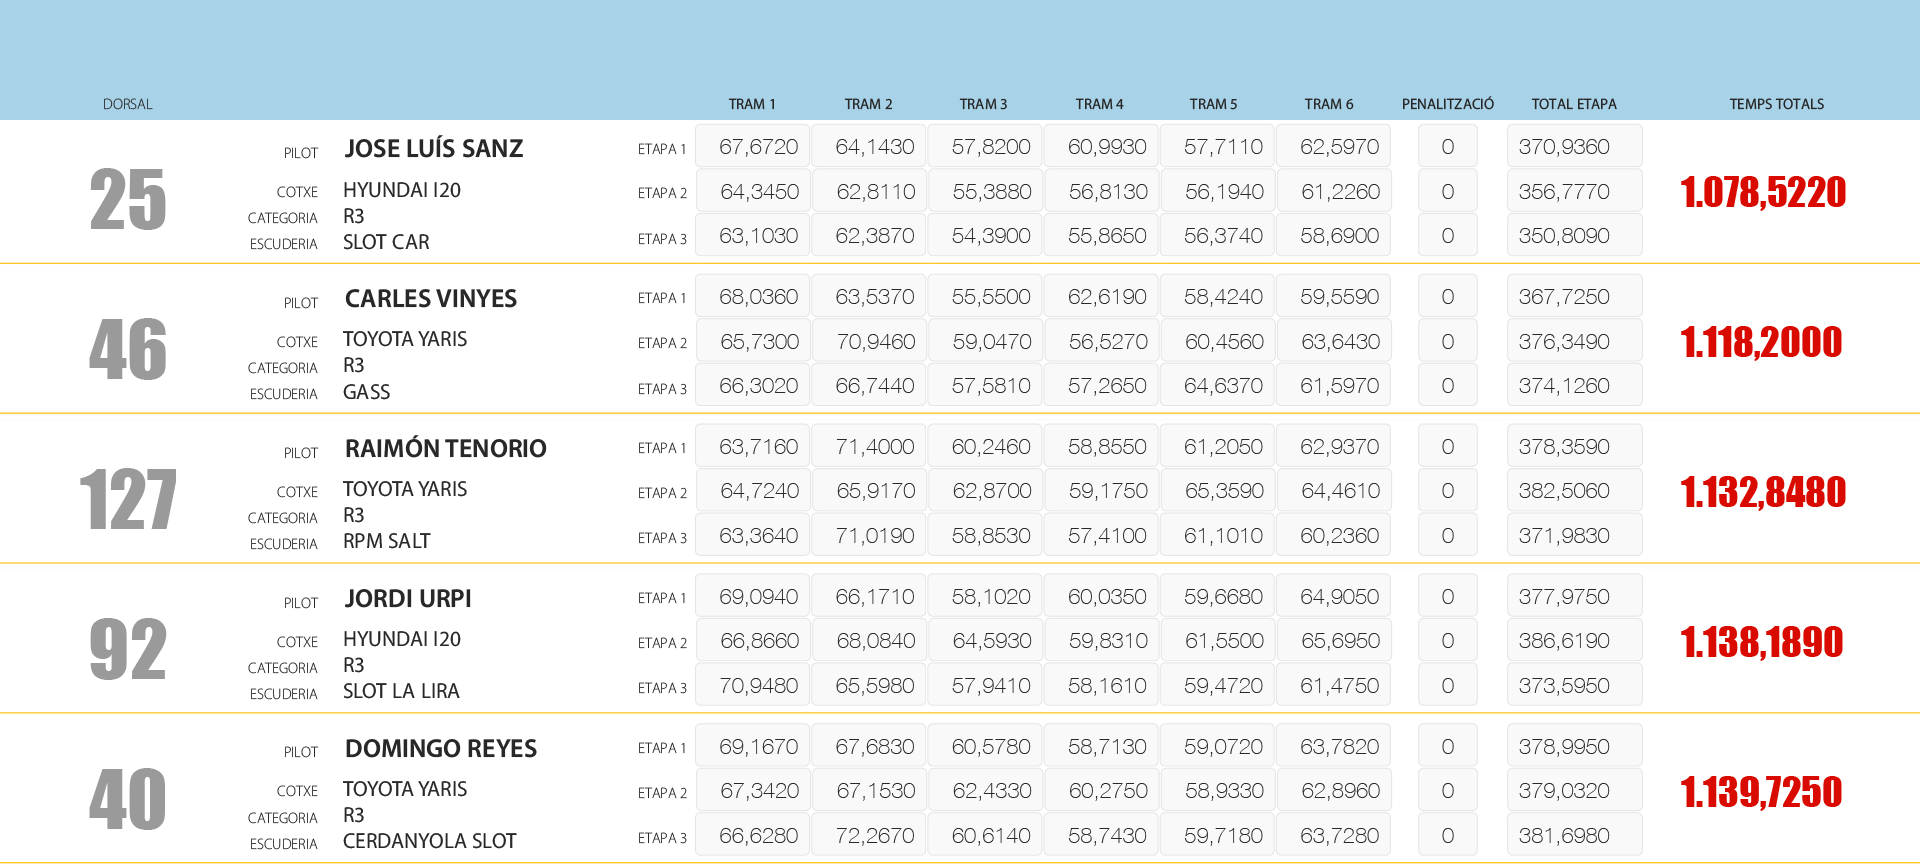
Task: Click pilot name RAIMÓN TENORIO
Action: click(445, 449)
